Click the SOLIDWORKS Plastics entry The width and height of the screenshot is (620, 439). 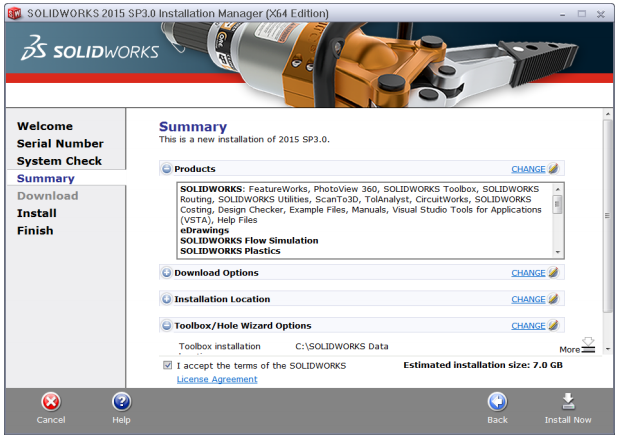coord(230,251)
